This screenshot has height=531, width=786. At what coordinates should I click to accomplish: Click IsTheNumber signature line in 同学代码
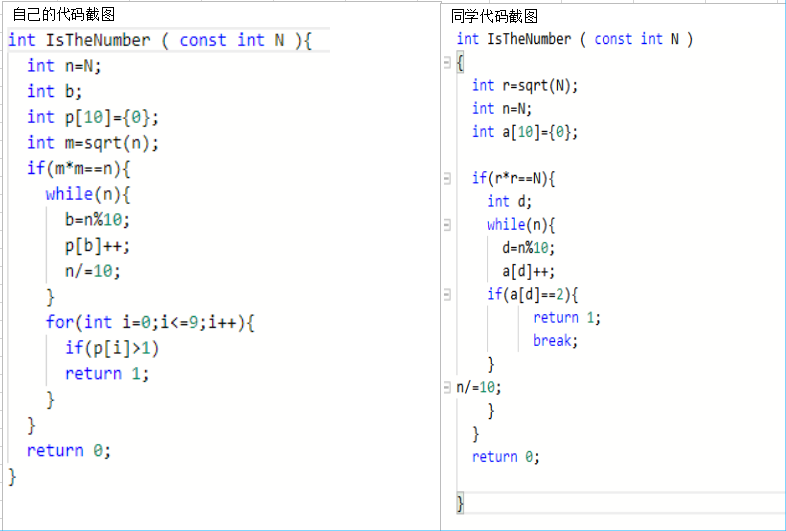click(x=575, y=39)
